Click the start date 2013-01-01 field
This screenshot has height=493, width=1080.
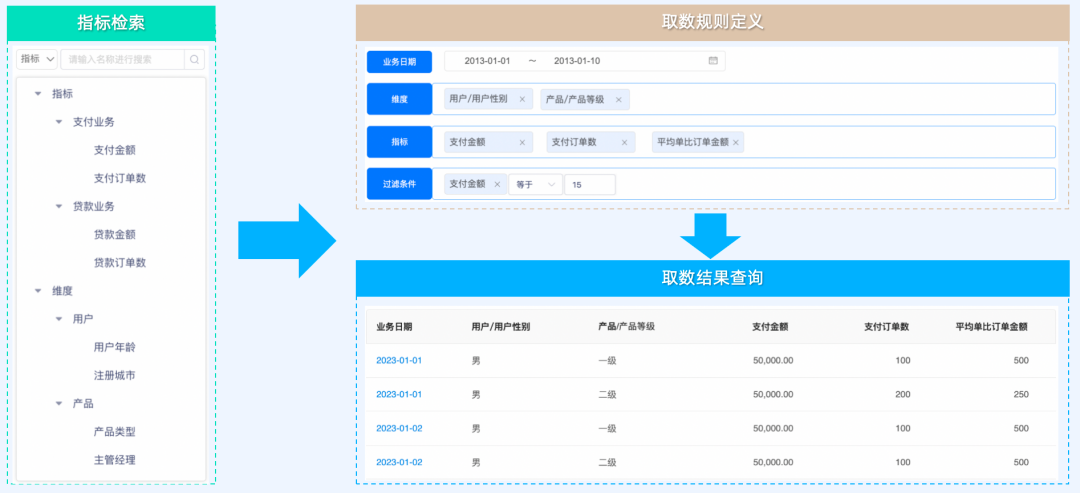click(487, 61)
